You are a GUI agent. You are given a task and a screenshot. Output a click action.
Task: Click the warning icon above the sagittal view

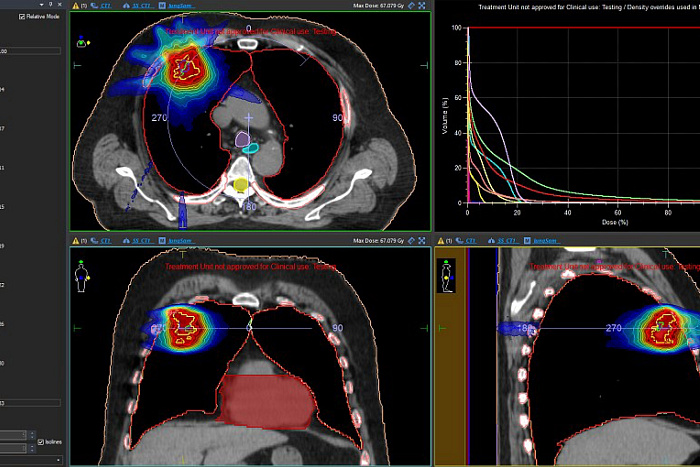441,241
